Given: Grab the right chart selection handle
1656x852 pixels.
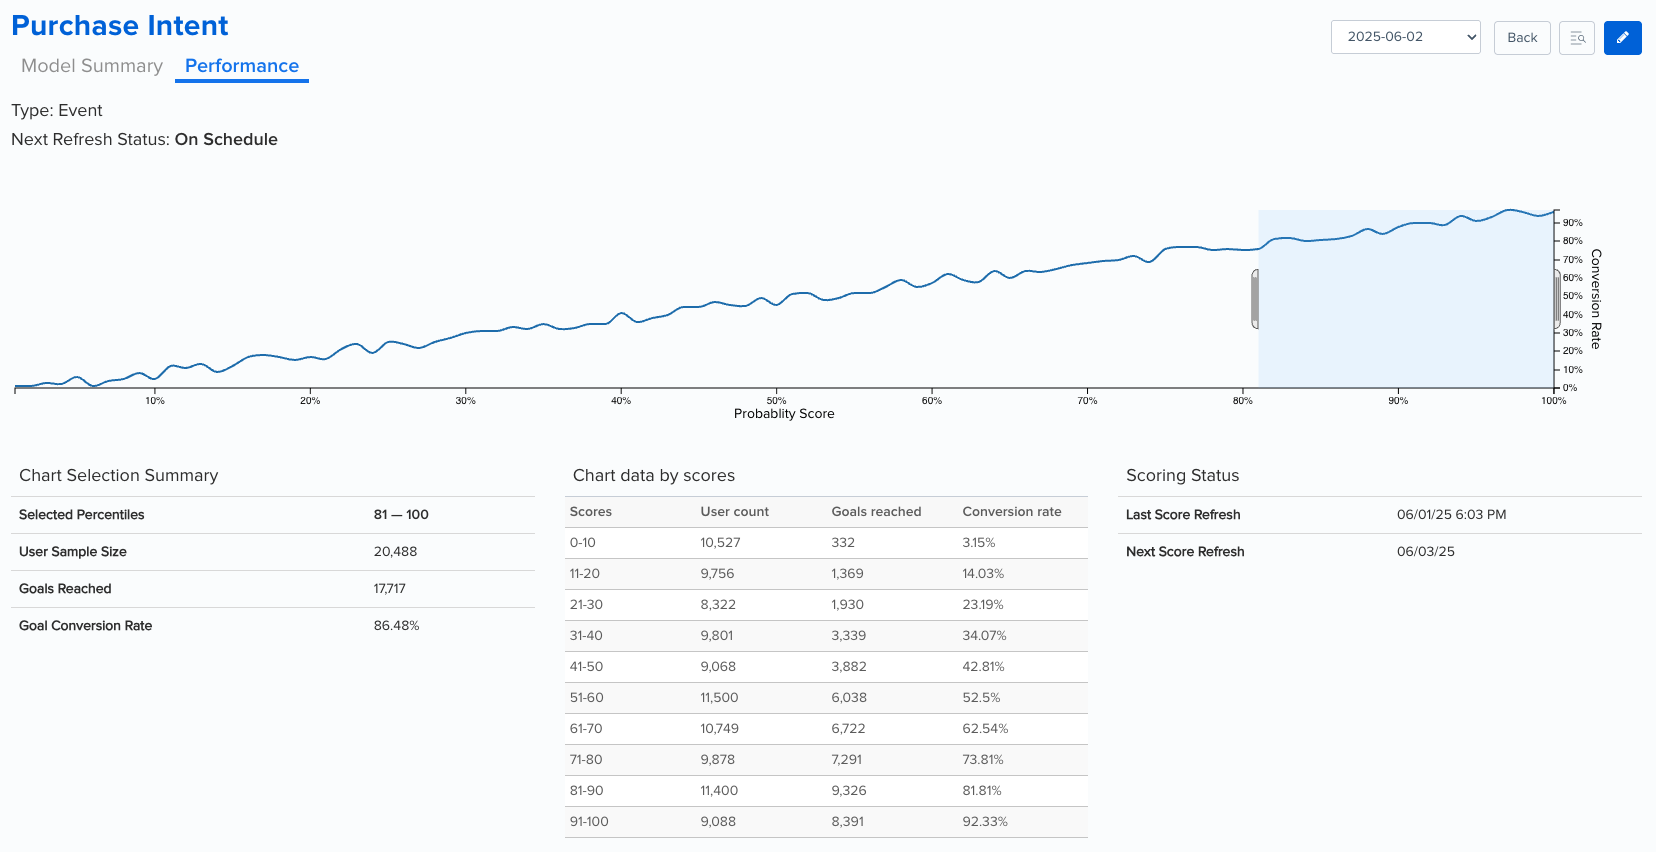Looking at the screenshot, I should coord(1557,299).
